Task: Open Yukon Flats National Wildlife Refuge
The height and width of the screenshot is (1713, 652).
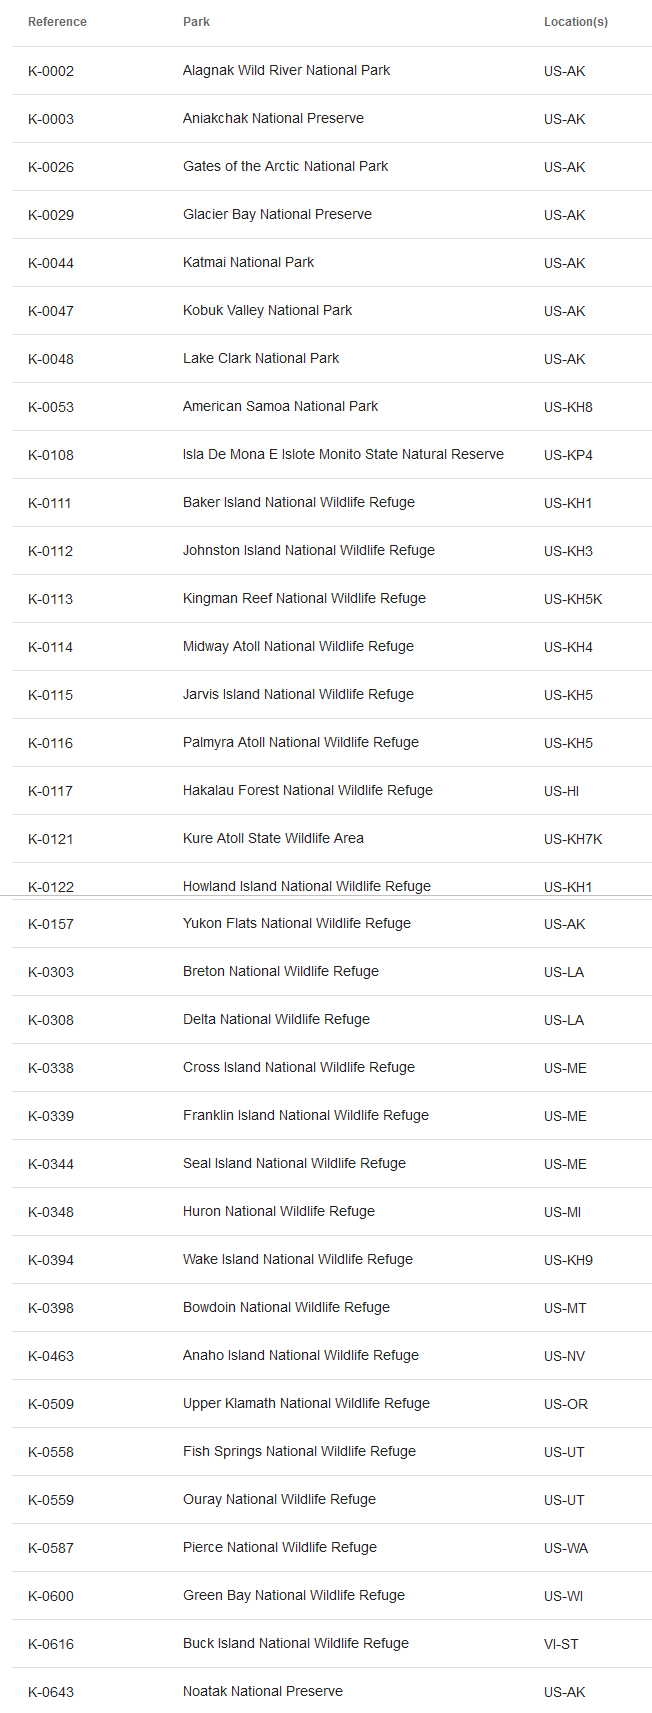Action: pos(296,923)
